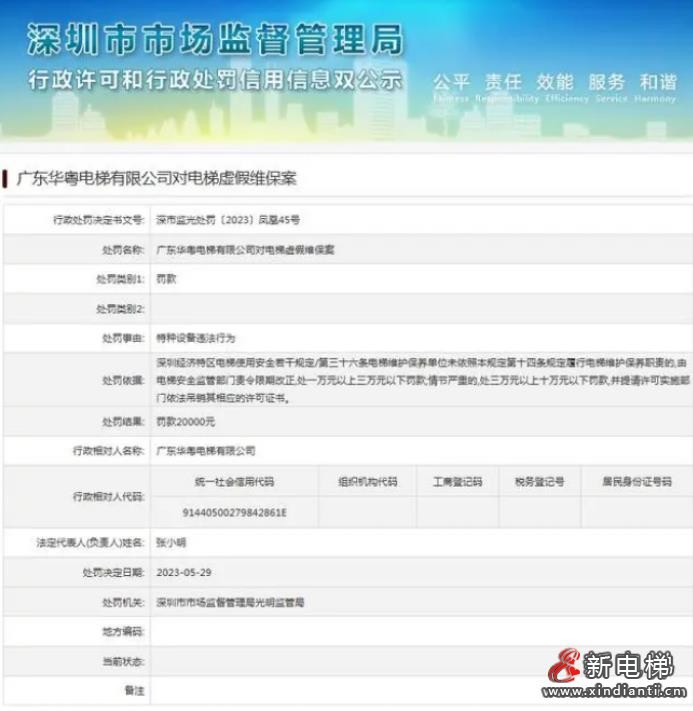The image size is (693, 711).
Task: Click the 统一社会信用代码 column header
Action: [x=234, y=482]
